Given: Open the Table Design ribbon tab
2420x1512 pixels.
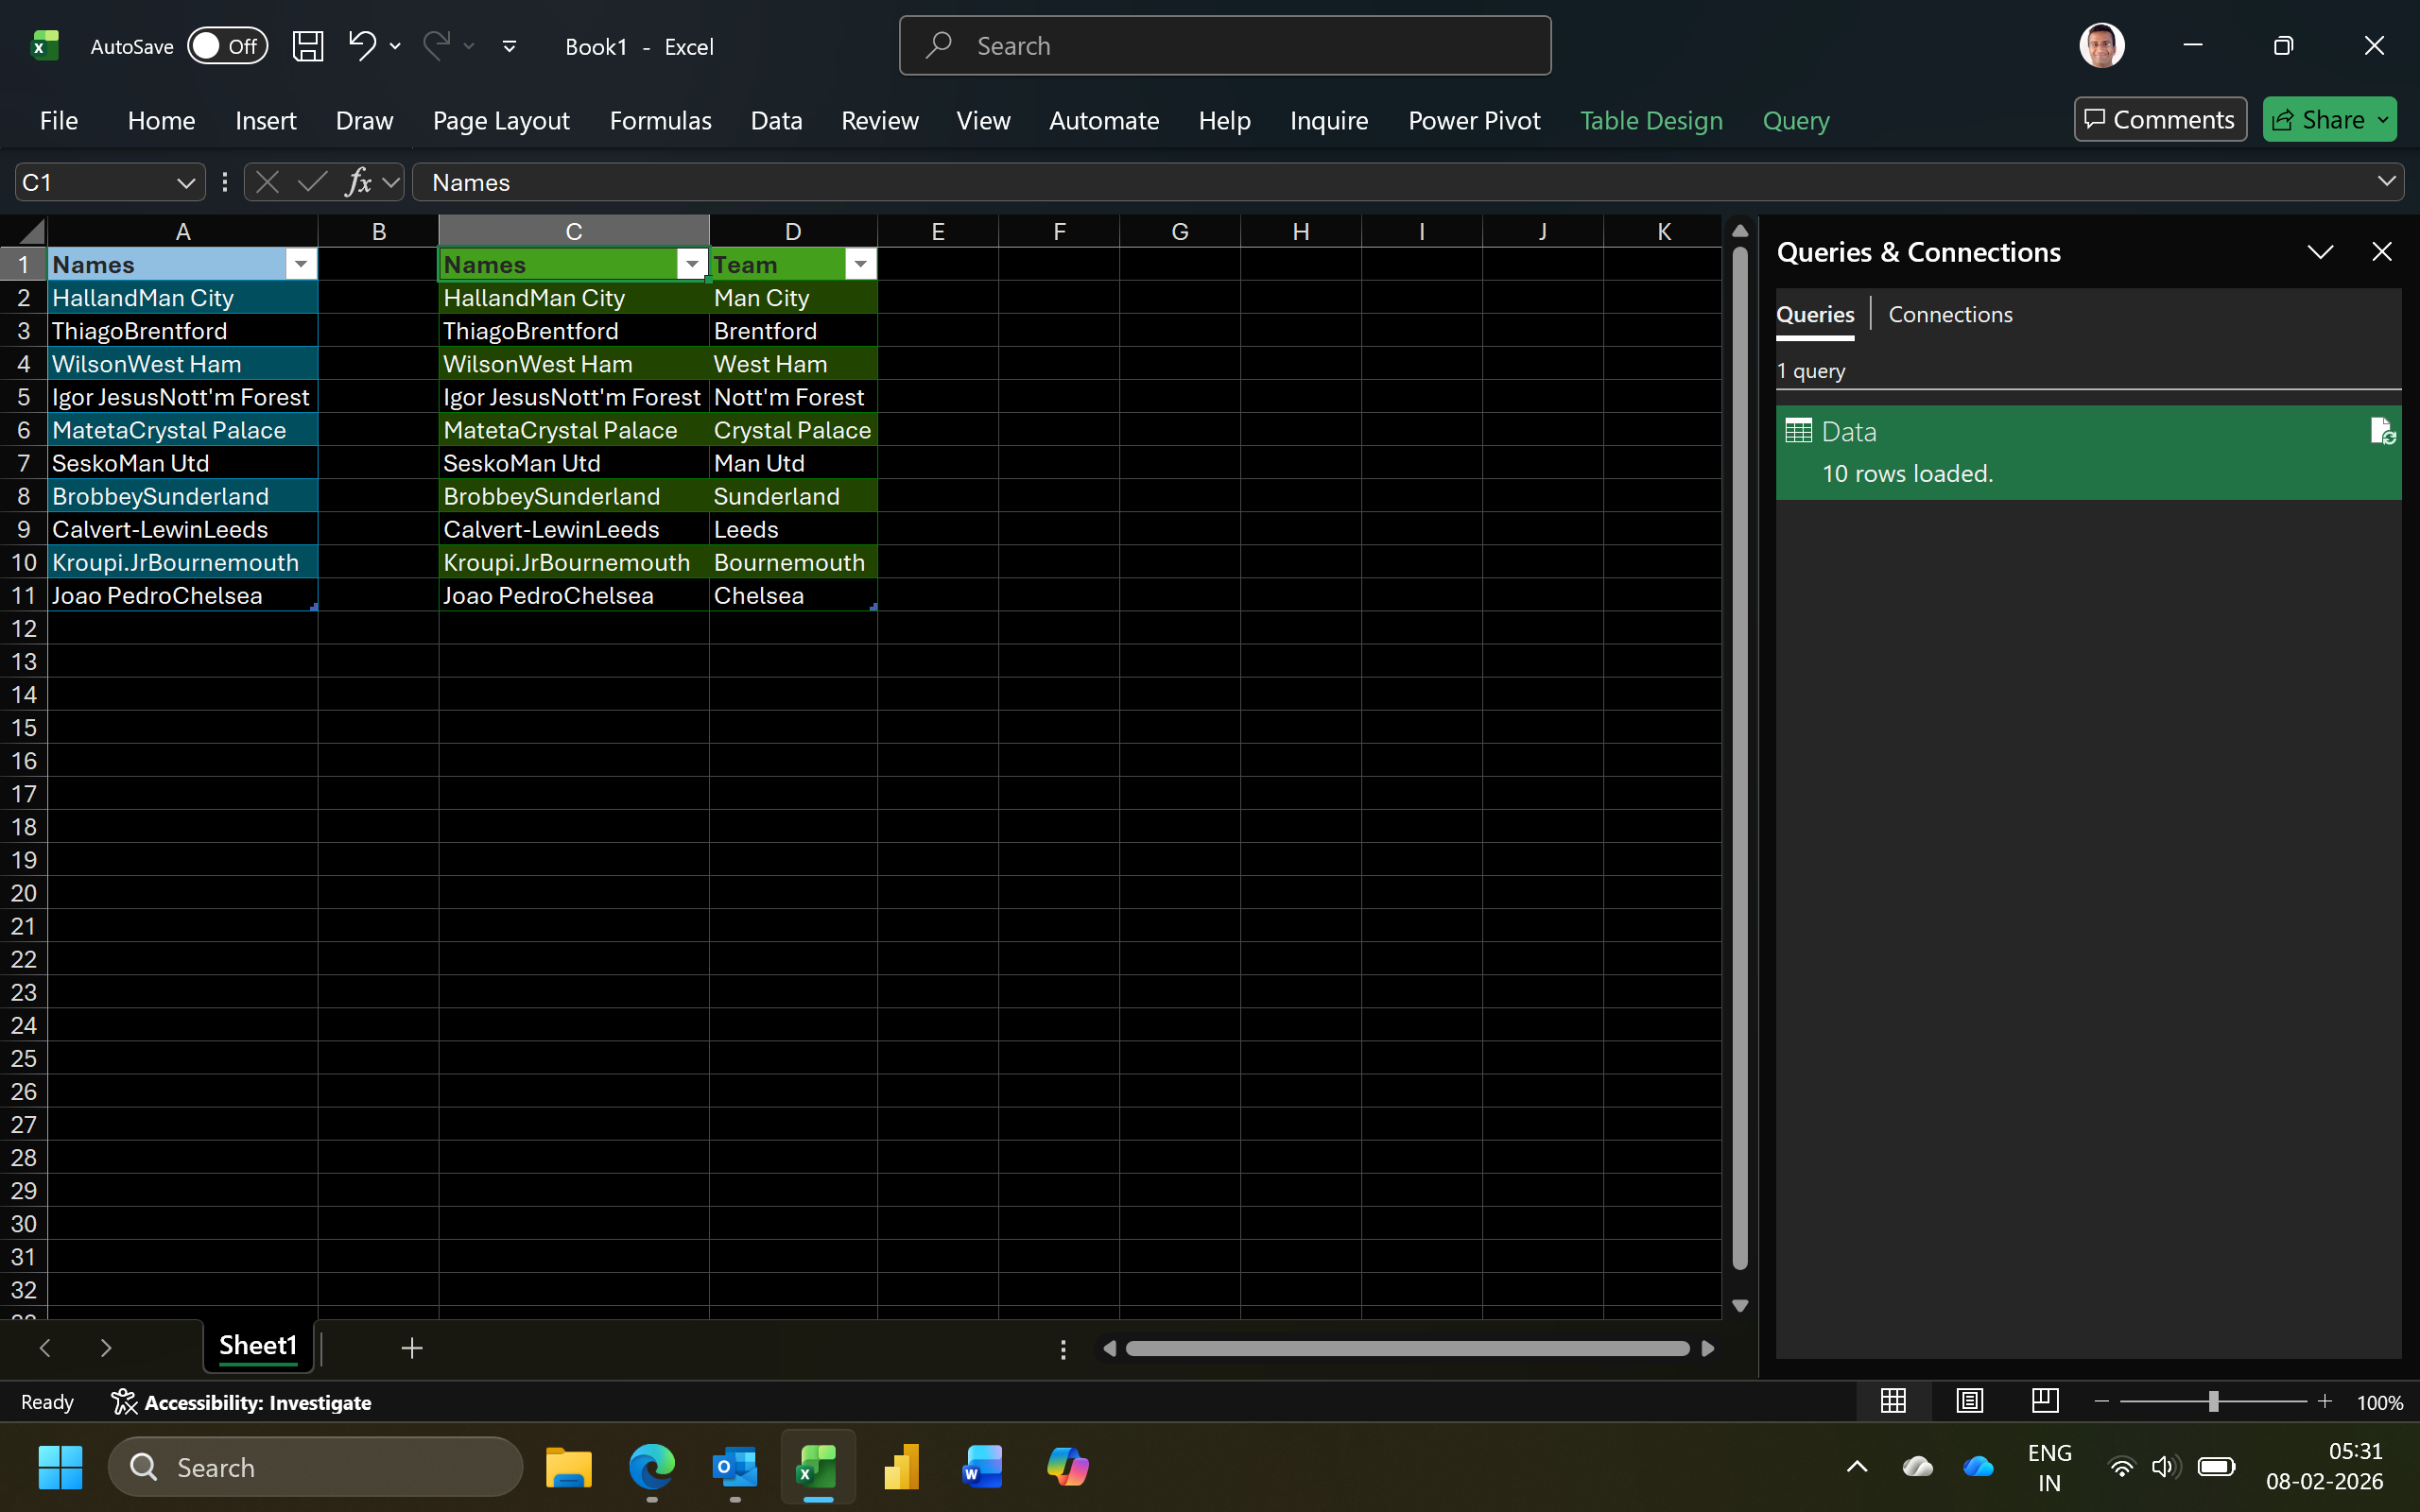Looking at the screenshot, I should coord(1651,120).
